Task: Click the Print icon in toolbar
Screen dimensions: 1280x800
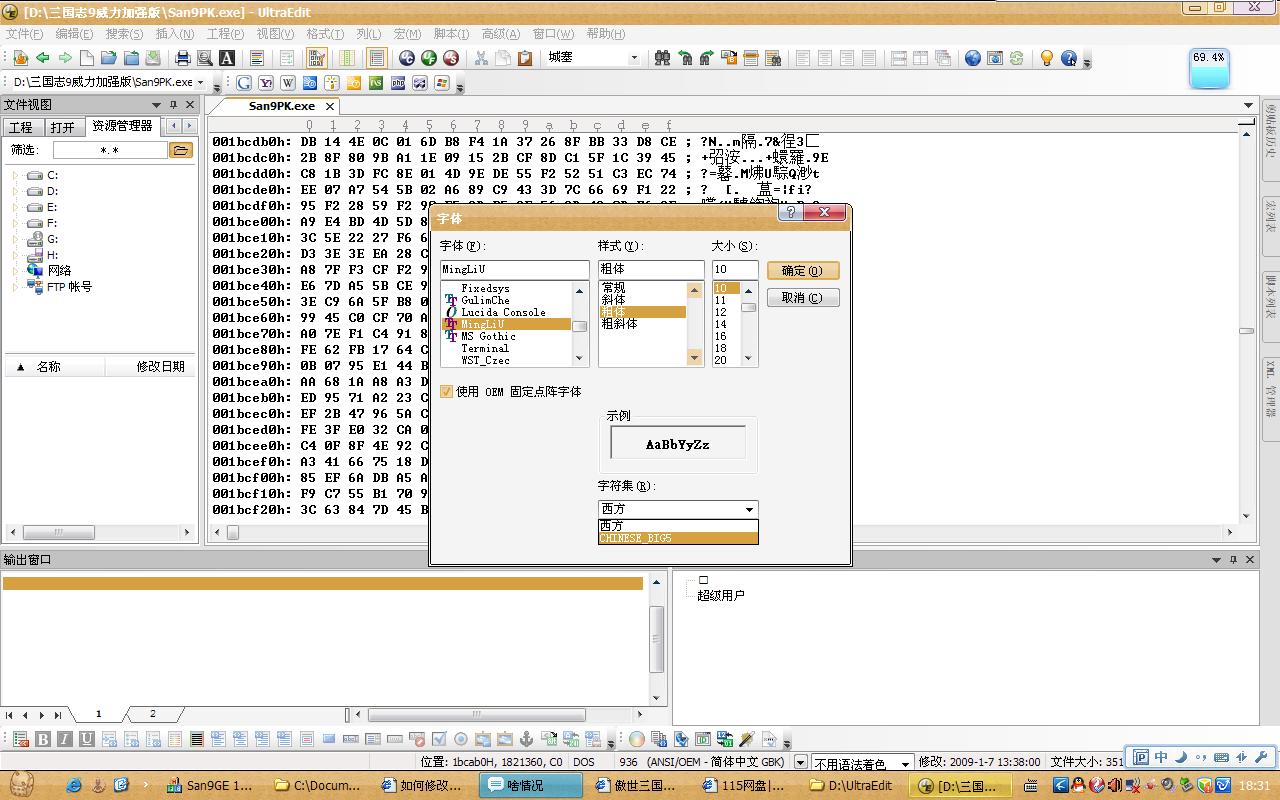Action: pos(183,58)
